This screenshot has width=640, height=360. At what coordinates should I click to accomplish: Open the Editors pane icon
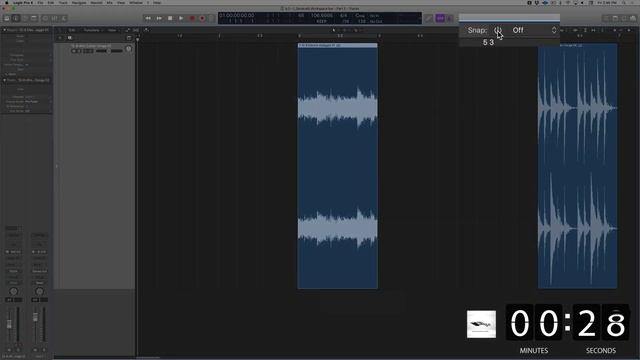64,18
